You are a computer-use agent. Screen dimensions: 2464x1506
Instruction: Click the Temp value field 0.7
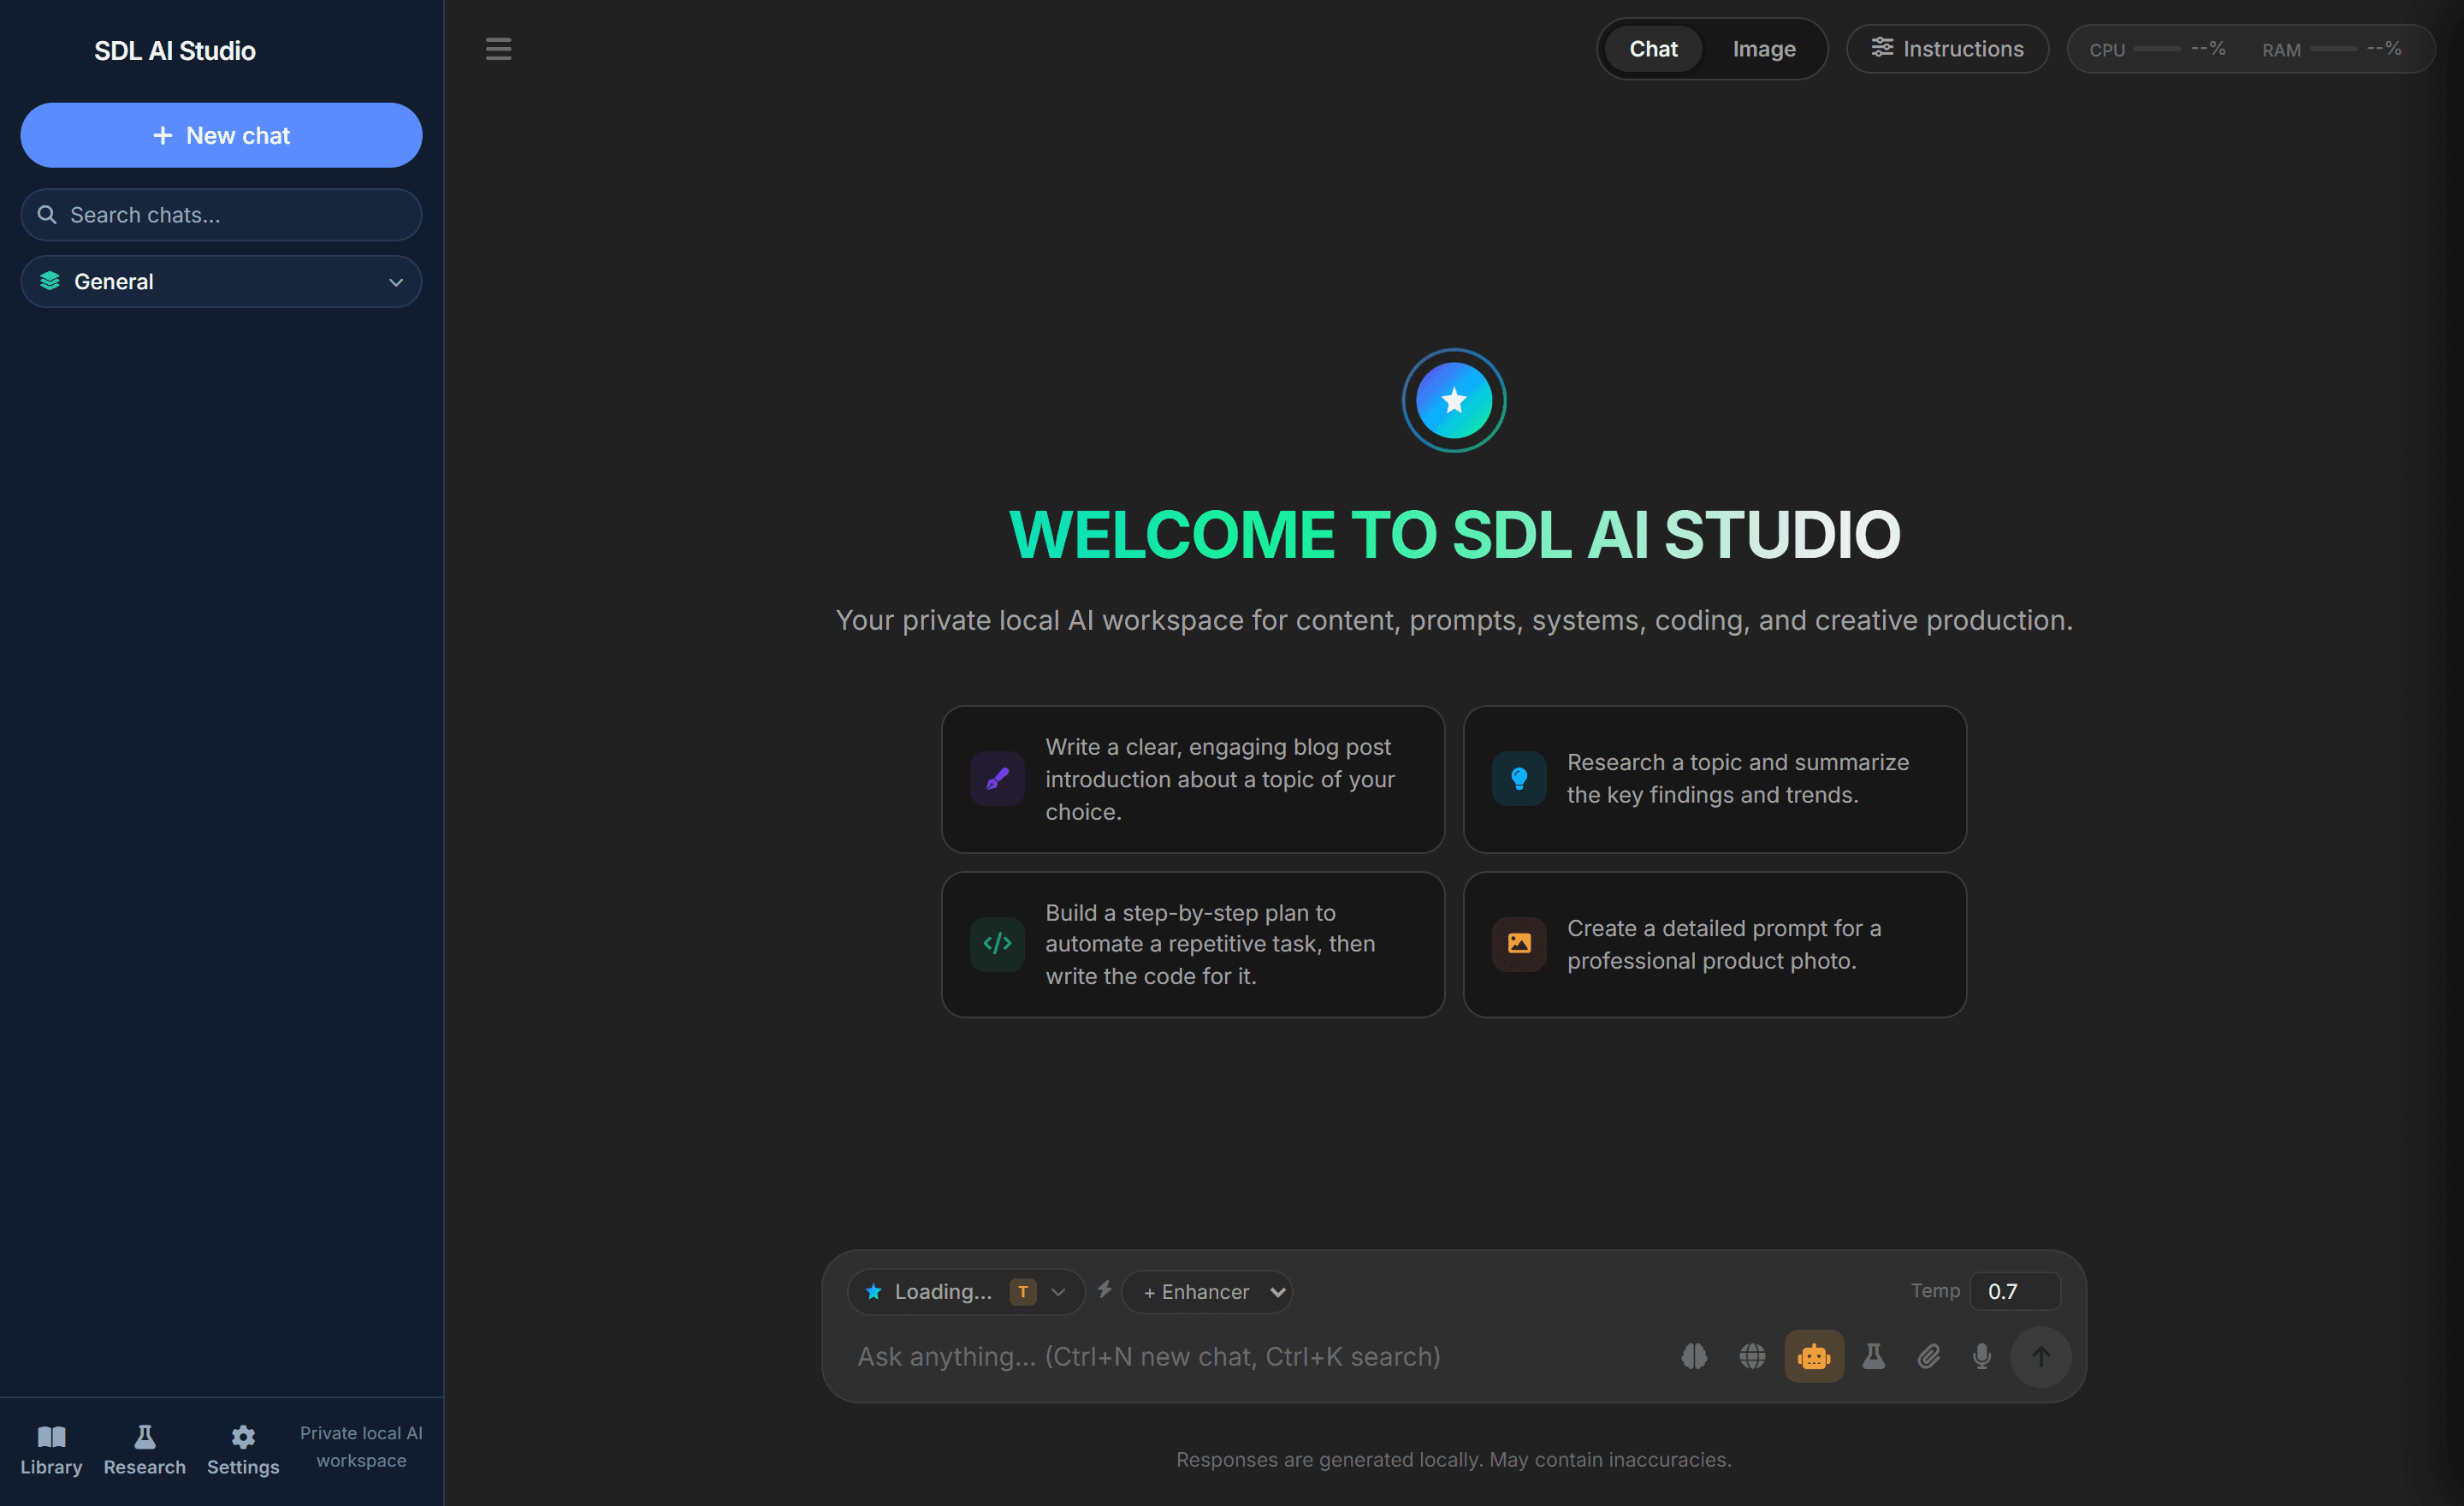(x=2014, y=1291)
